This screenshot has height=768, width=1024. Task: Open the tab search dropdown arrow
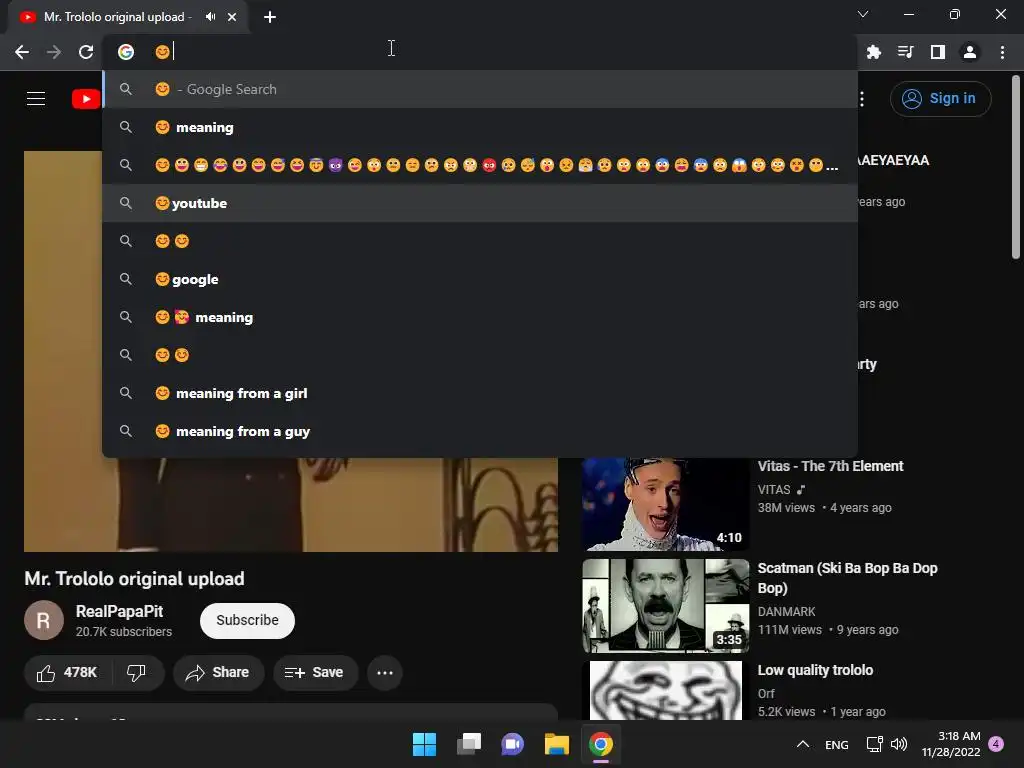(x=863, y=14)
